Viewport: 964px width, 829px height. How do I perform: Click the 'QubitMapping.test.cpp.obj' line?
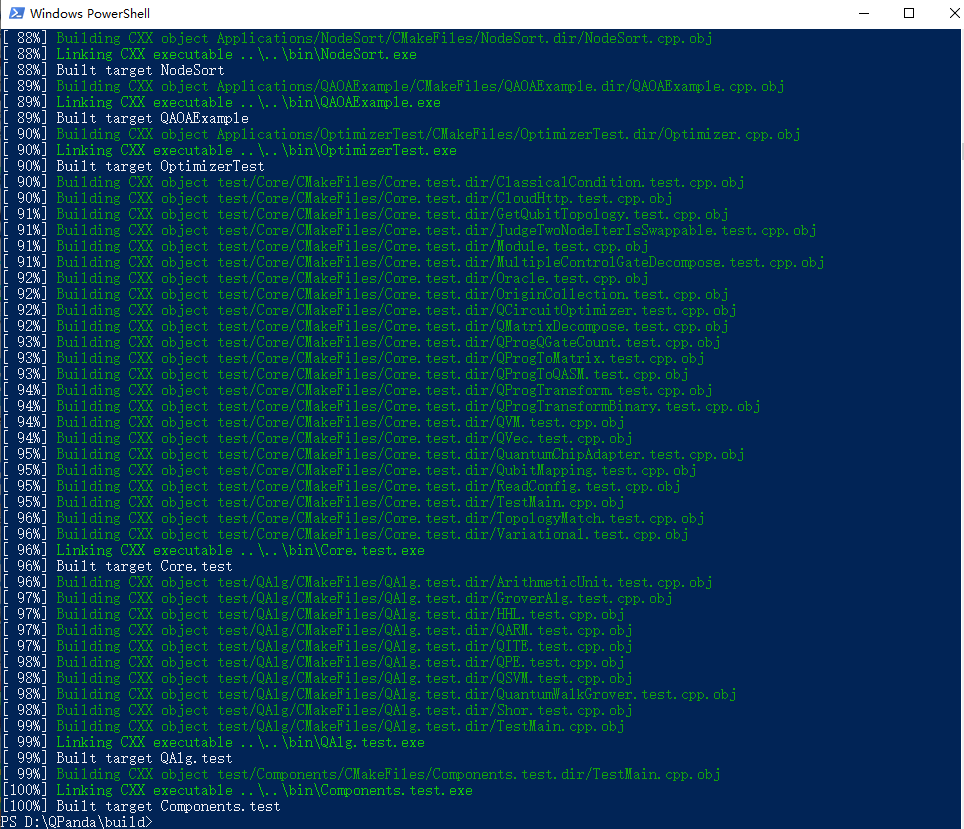point(349,470)
